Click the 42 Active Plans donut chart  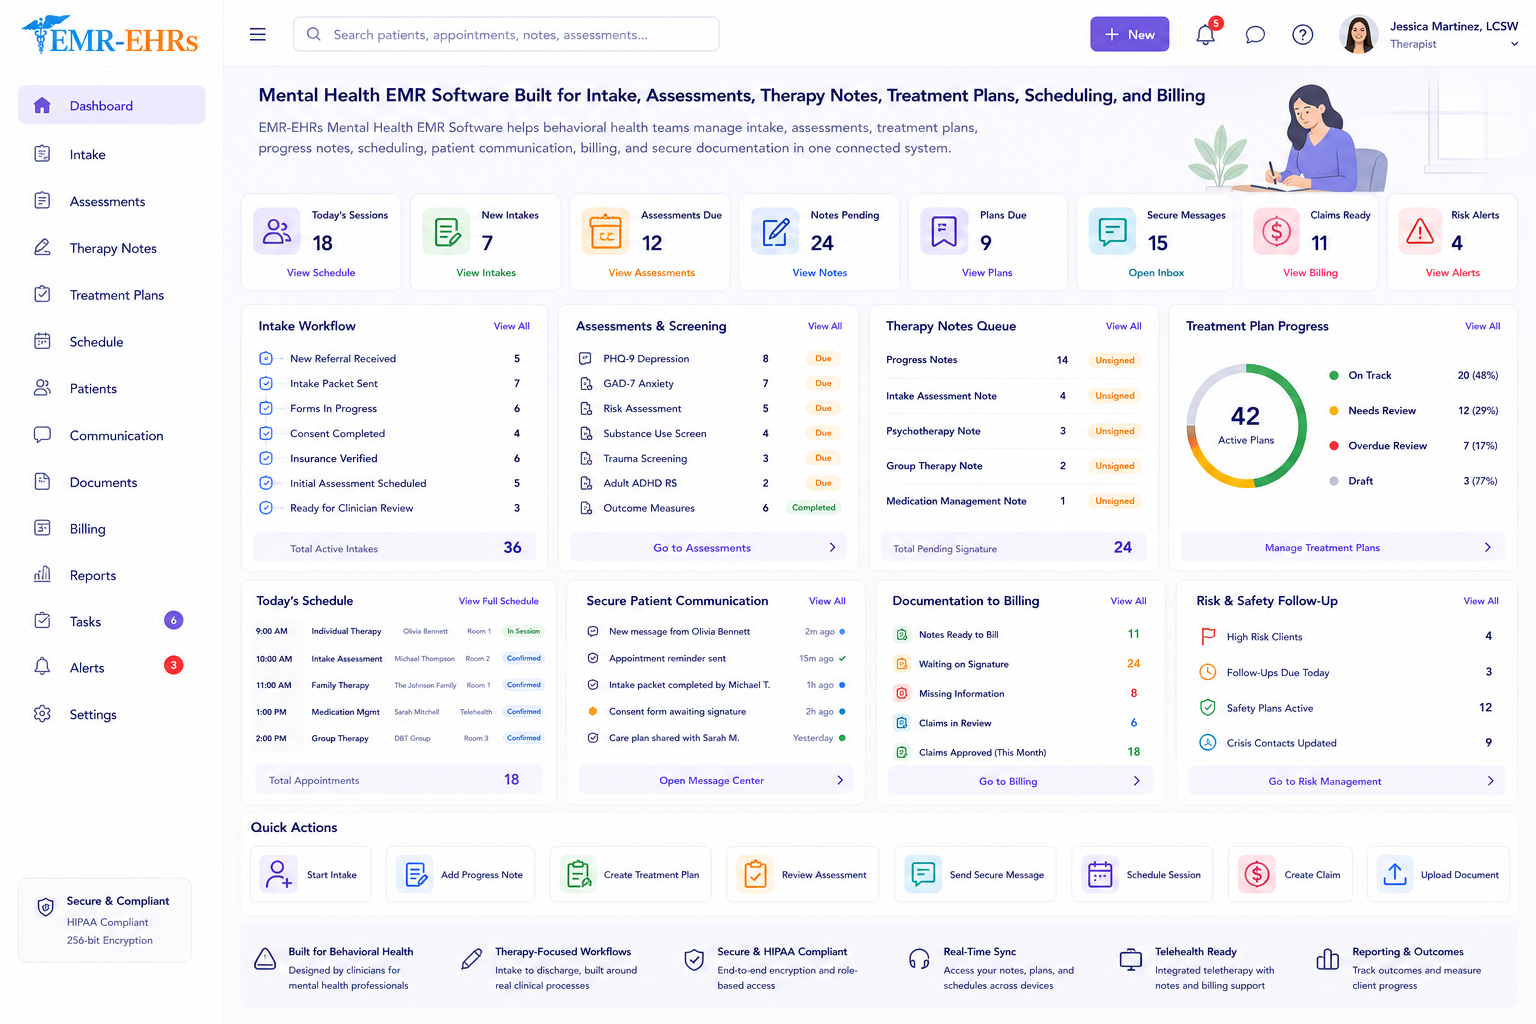click(1246, 425)
